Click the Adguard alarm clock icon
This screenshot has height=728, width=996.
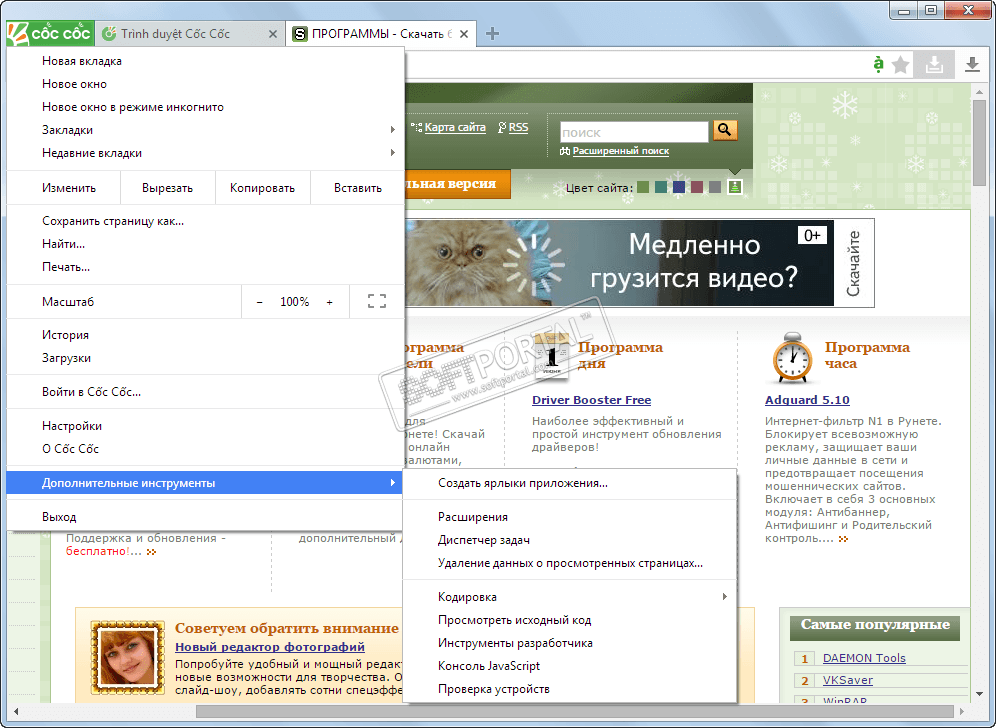coord(791,357)
